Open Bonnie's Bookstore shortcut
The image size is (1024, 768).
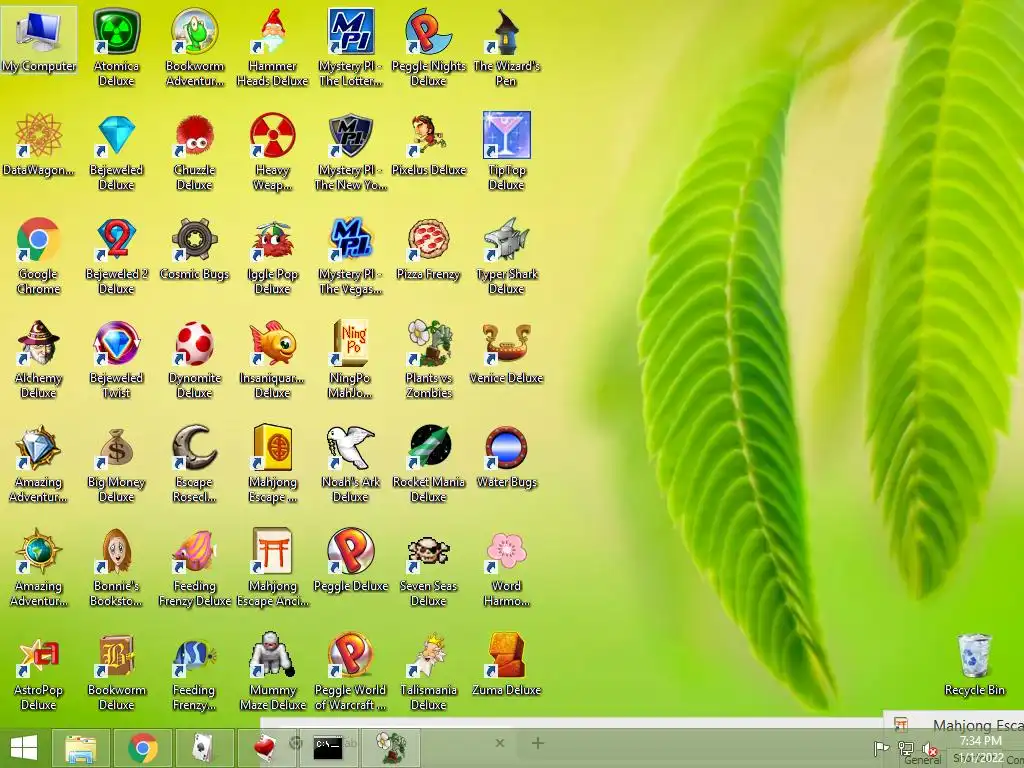116,567
